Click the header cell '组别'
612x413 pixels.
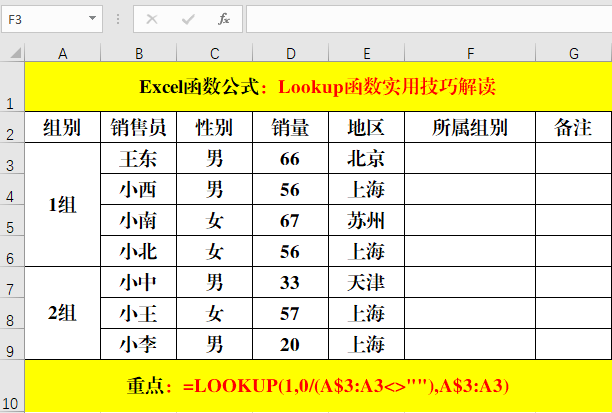coord(62,127)
